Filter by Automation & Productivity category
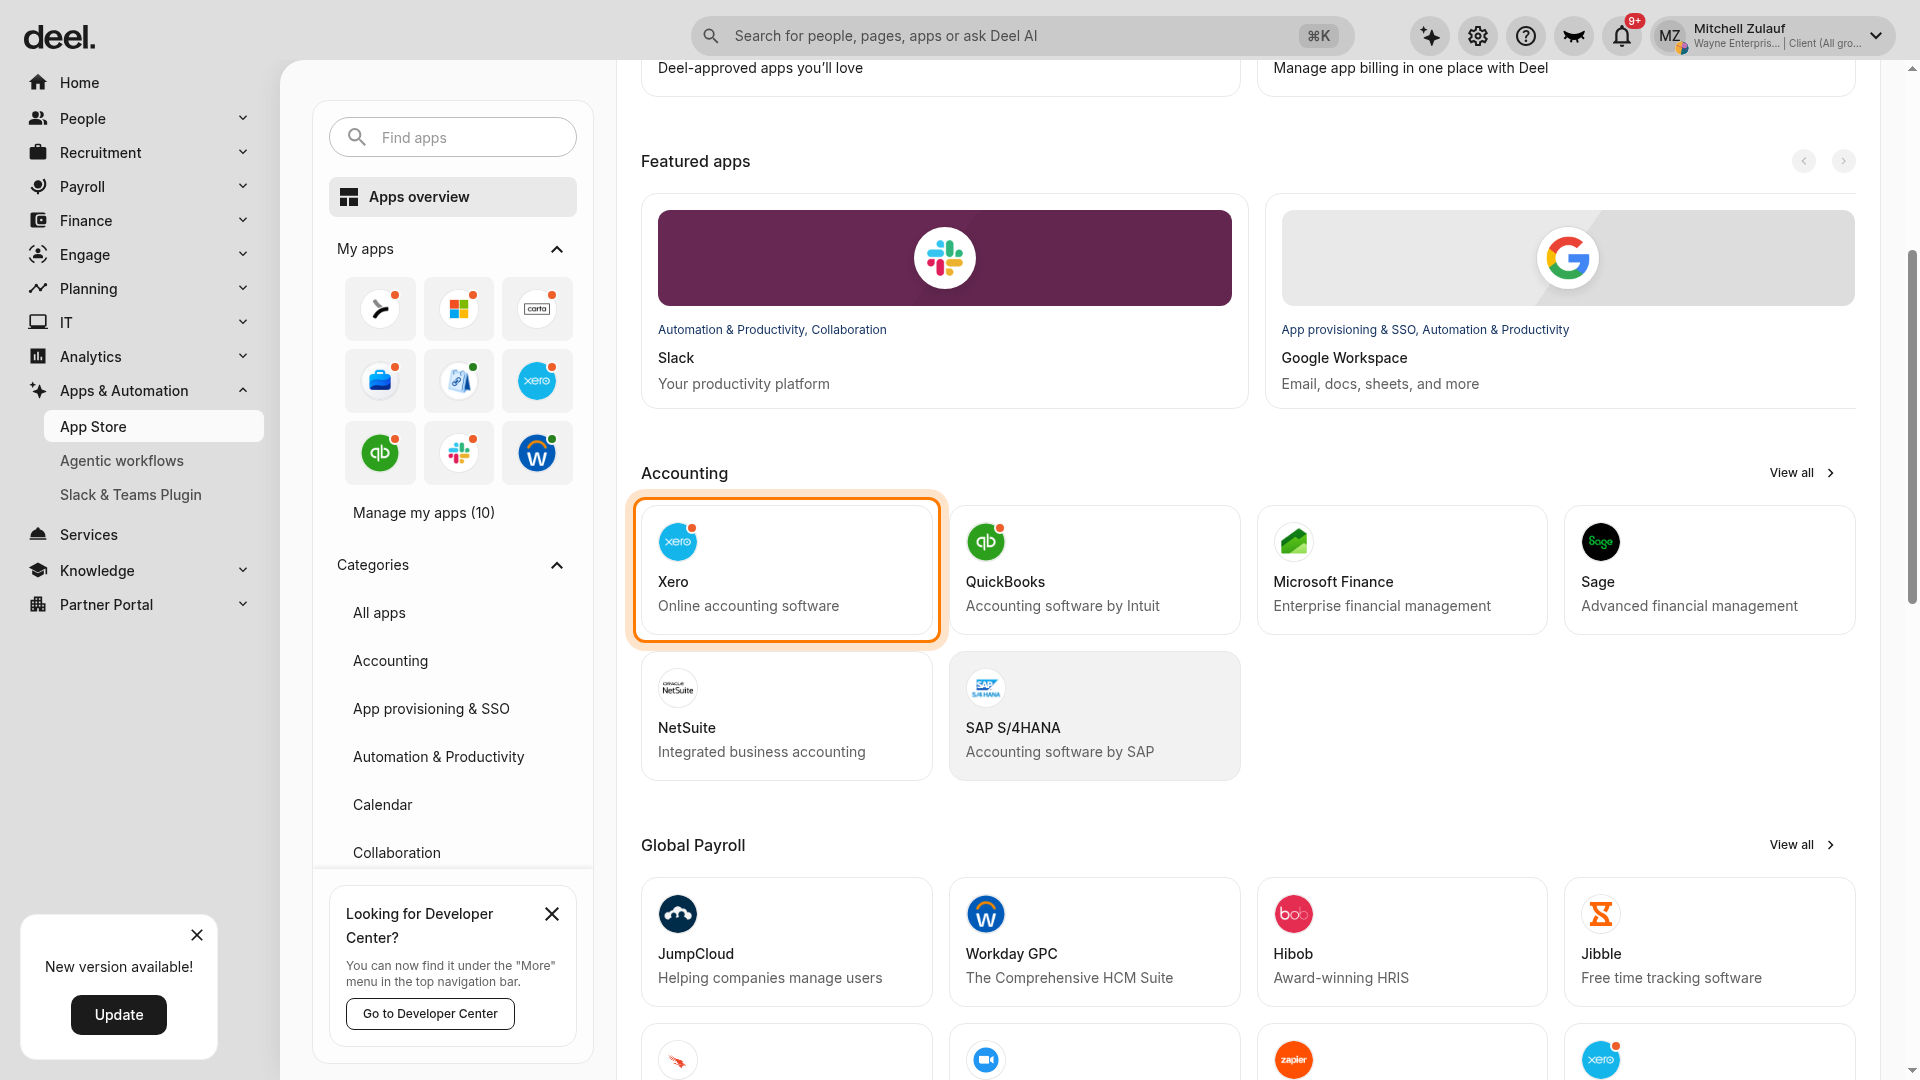 point(438,757)
